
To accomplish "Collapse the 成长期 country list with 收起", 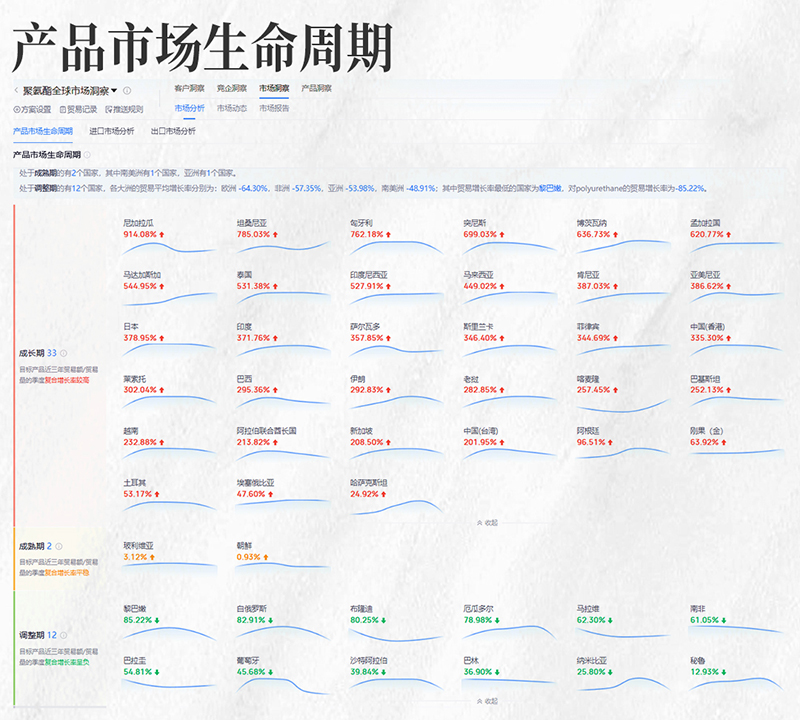I will pos(487,522).
